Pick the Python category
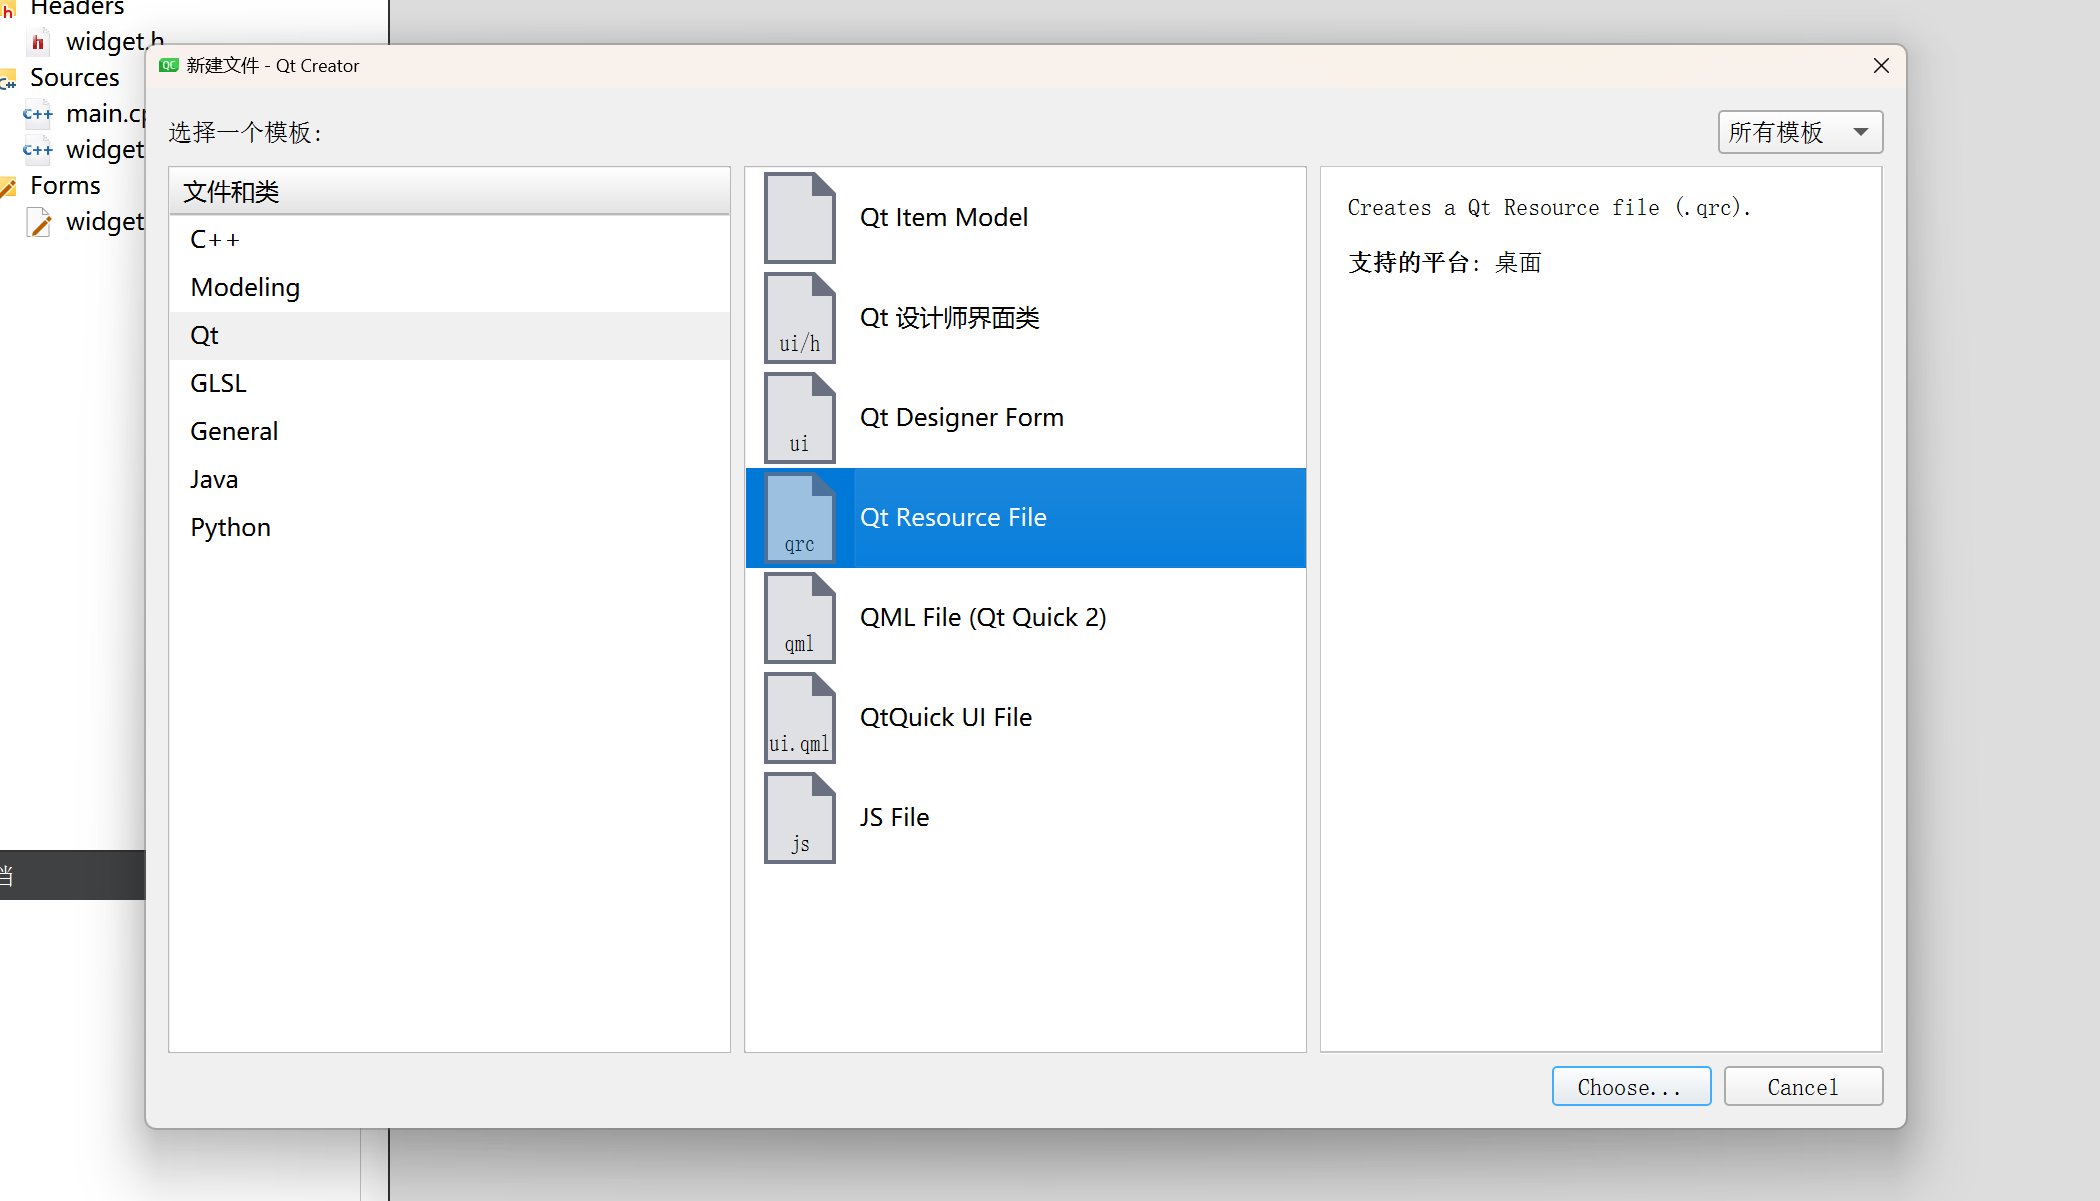The image size is (2100, 1201). pyautogui.click(x=230, y=528)
